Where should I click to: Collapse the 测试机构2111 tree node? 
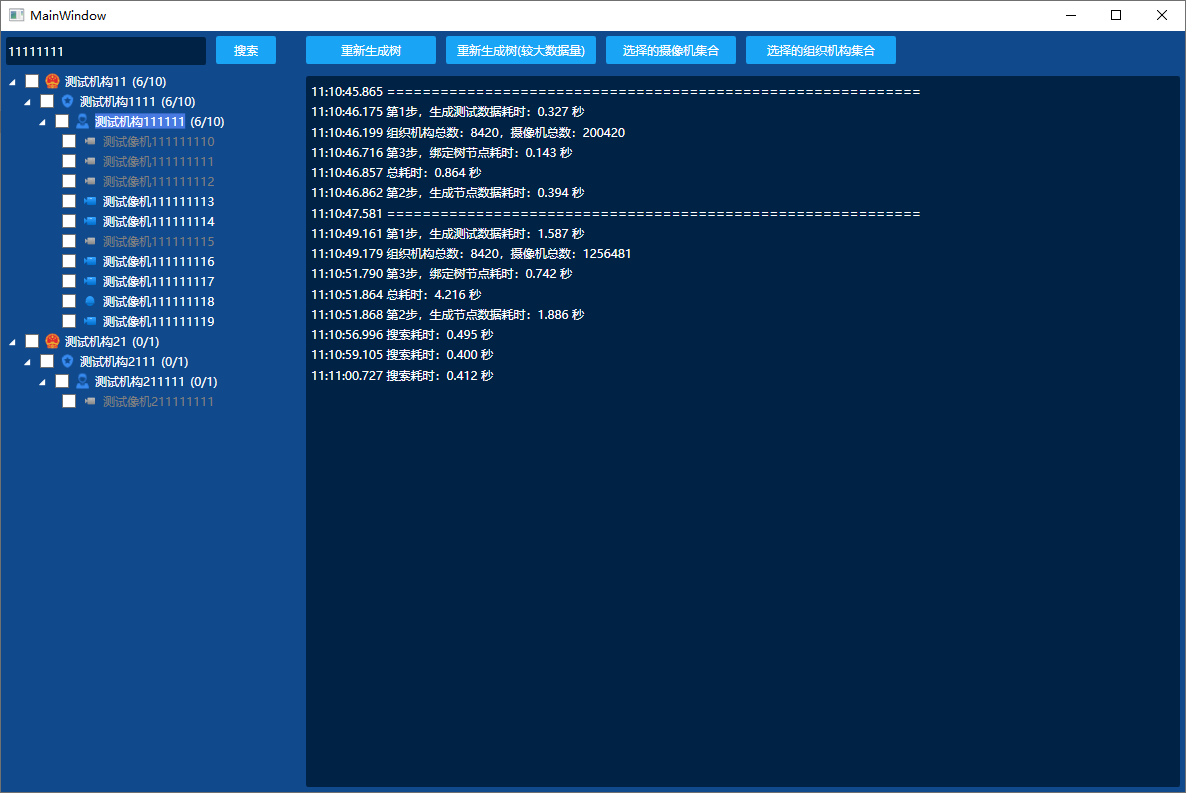click(x=27, y=362)
